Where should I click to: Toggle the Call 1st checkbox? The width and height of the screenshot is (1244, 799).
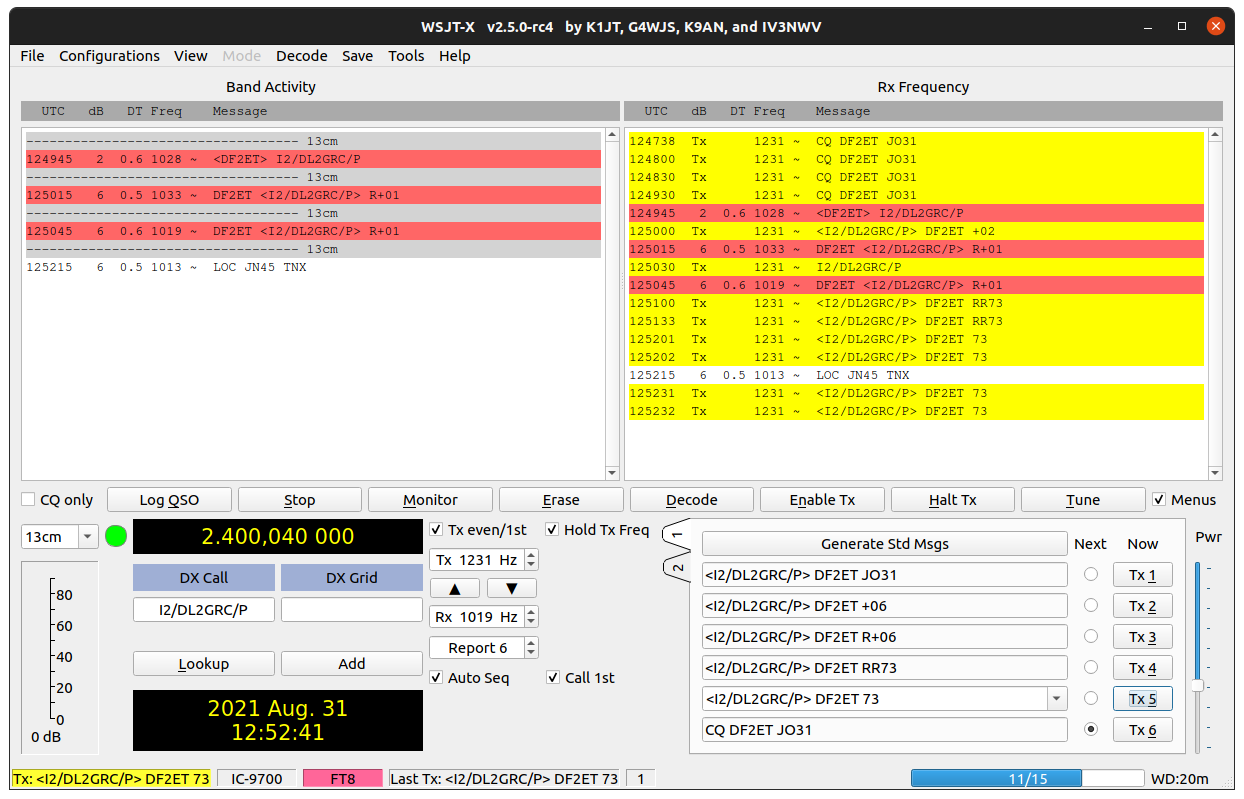click(553, 678)
